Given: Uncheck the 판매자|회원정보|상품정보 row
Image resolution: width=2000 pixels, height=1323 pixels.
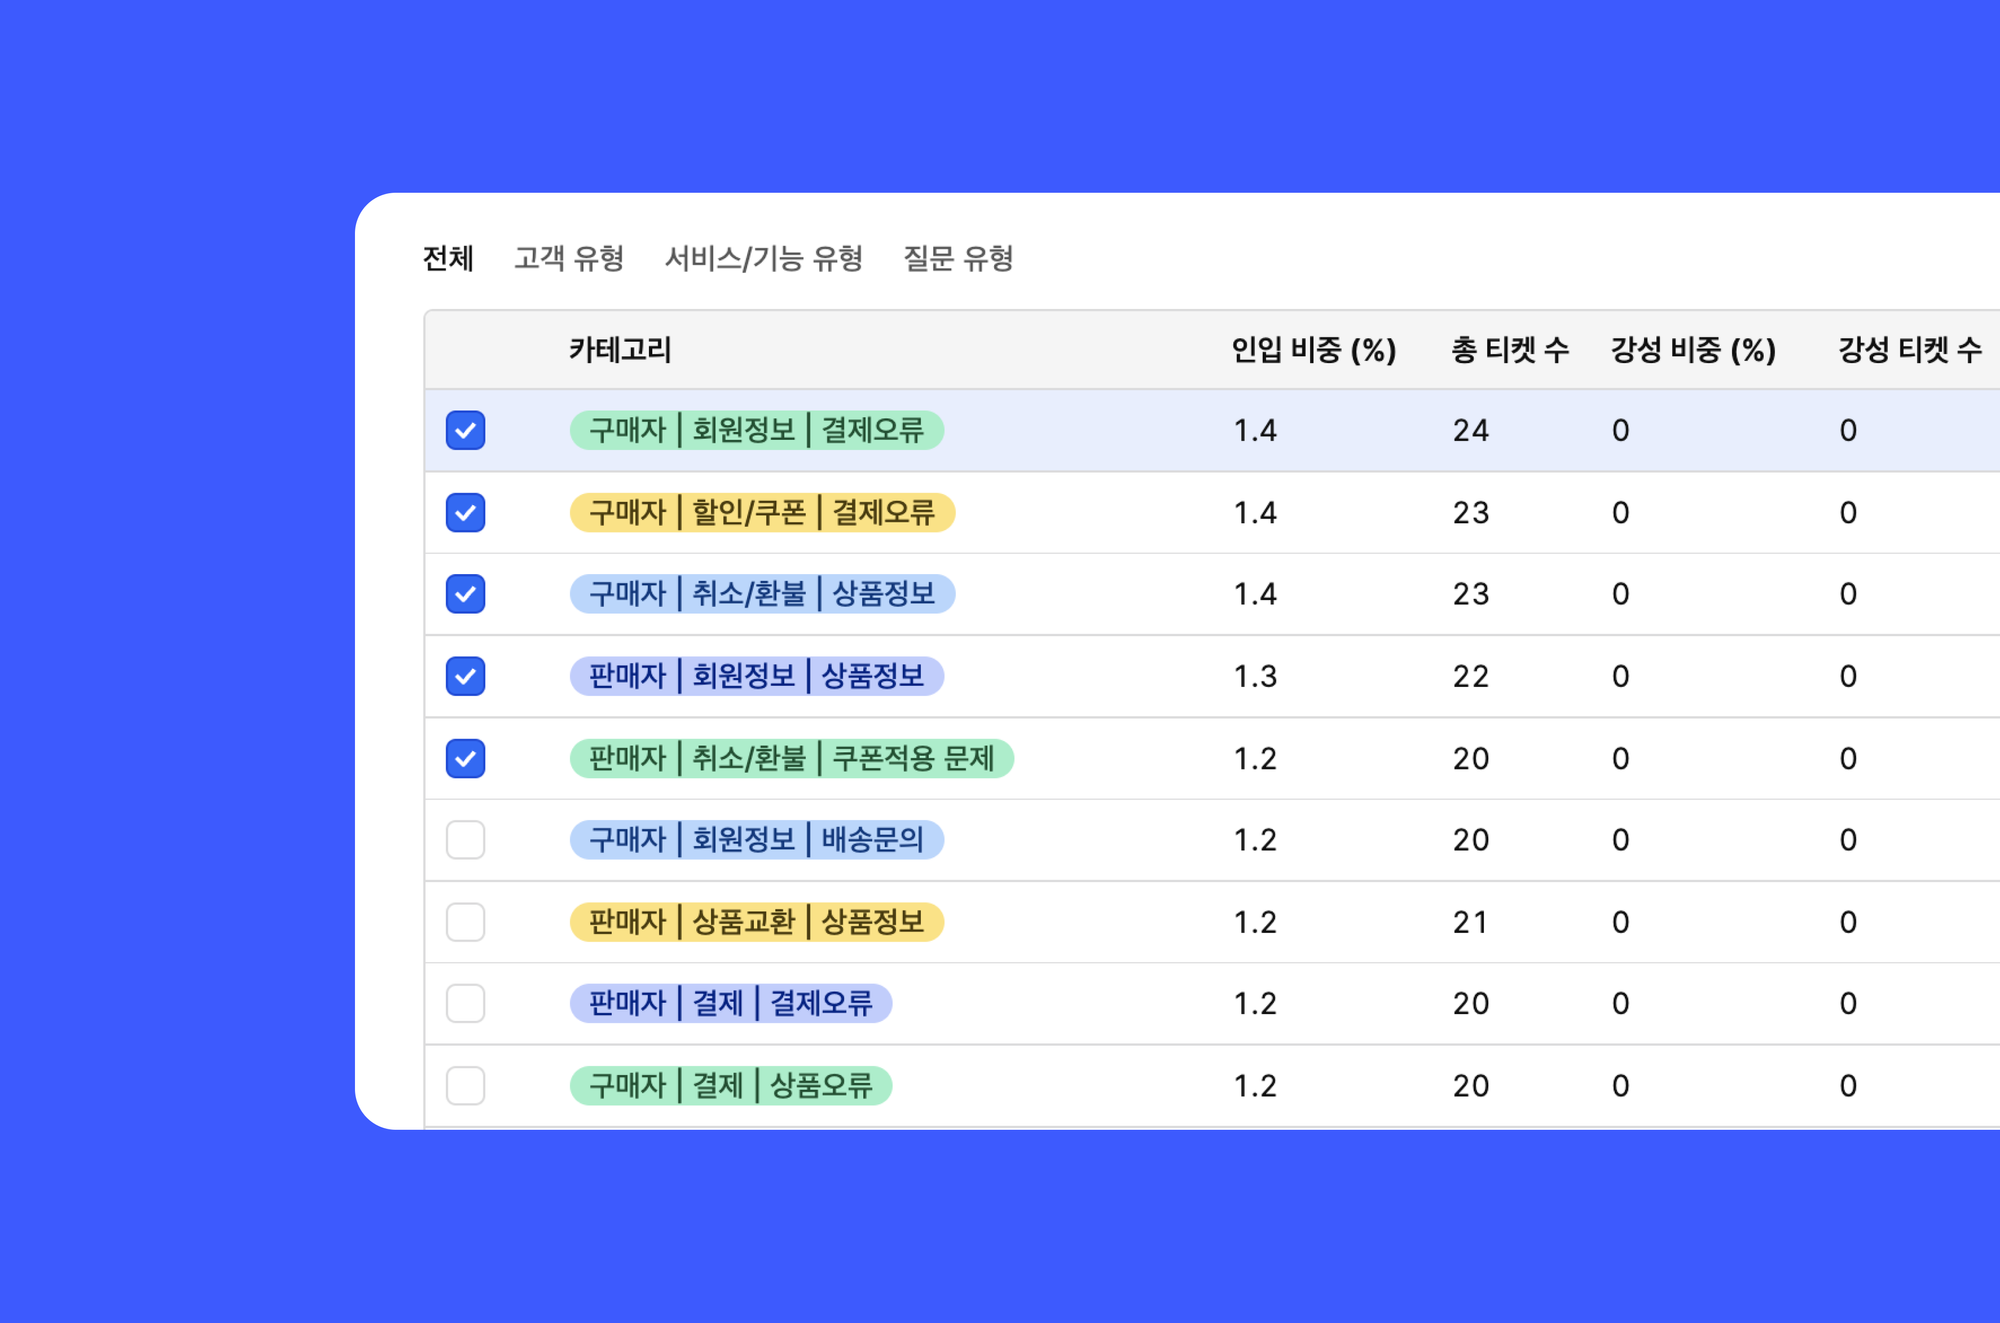Looking at the screenshot, I should 464,675.
